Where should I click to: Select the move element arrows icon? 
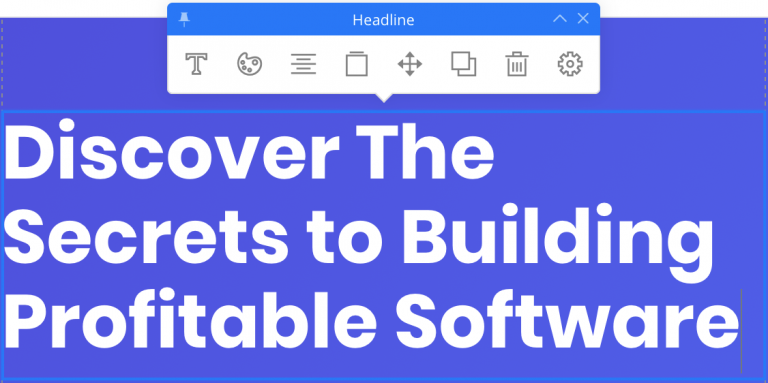(x=410, y=64)
